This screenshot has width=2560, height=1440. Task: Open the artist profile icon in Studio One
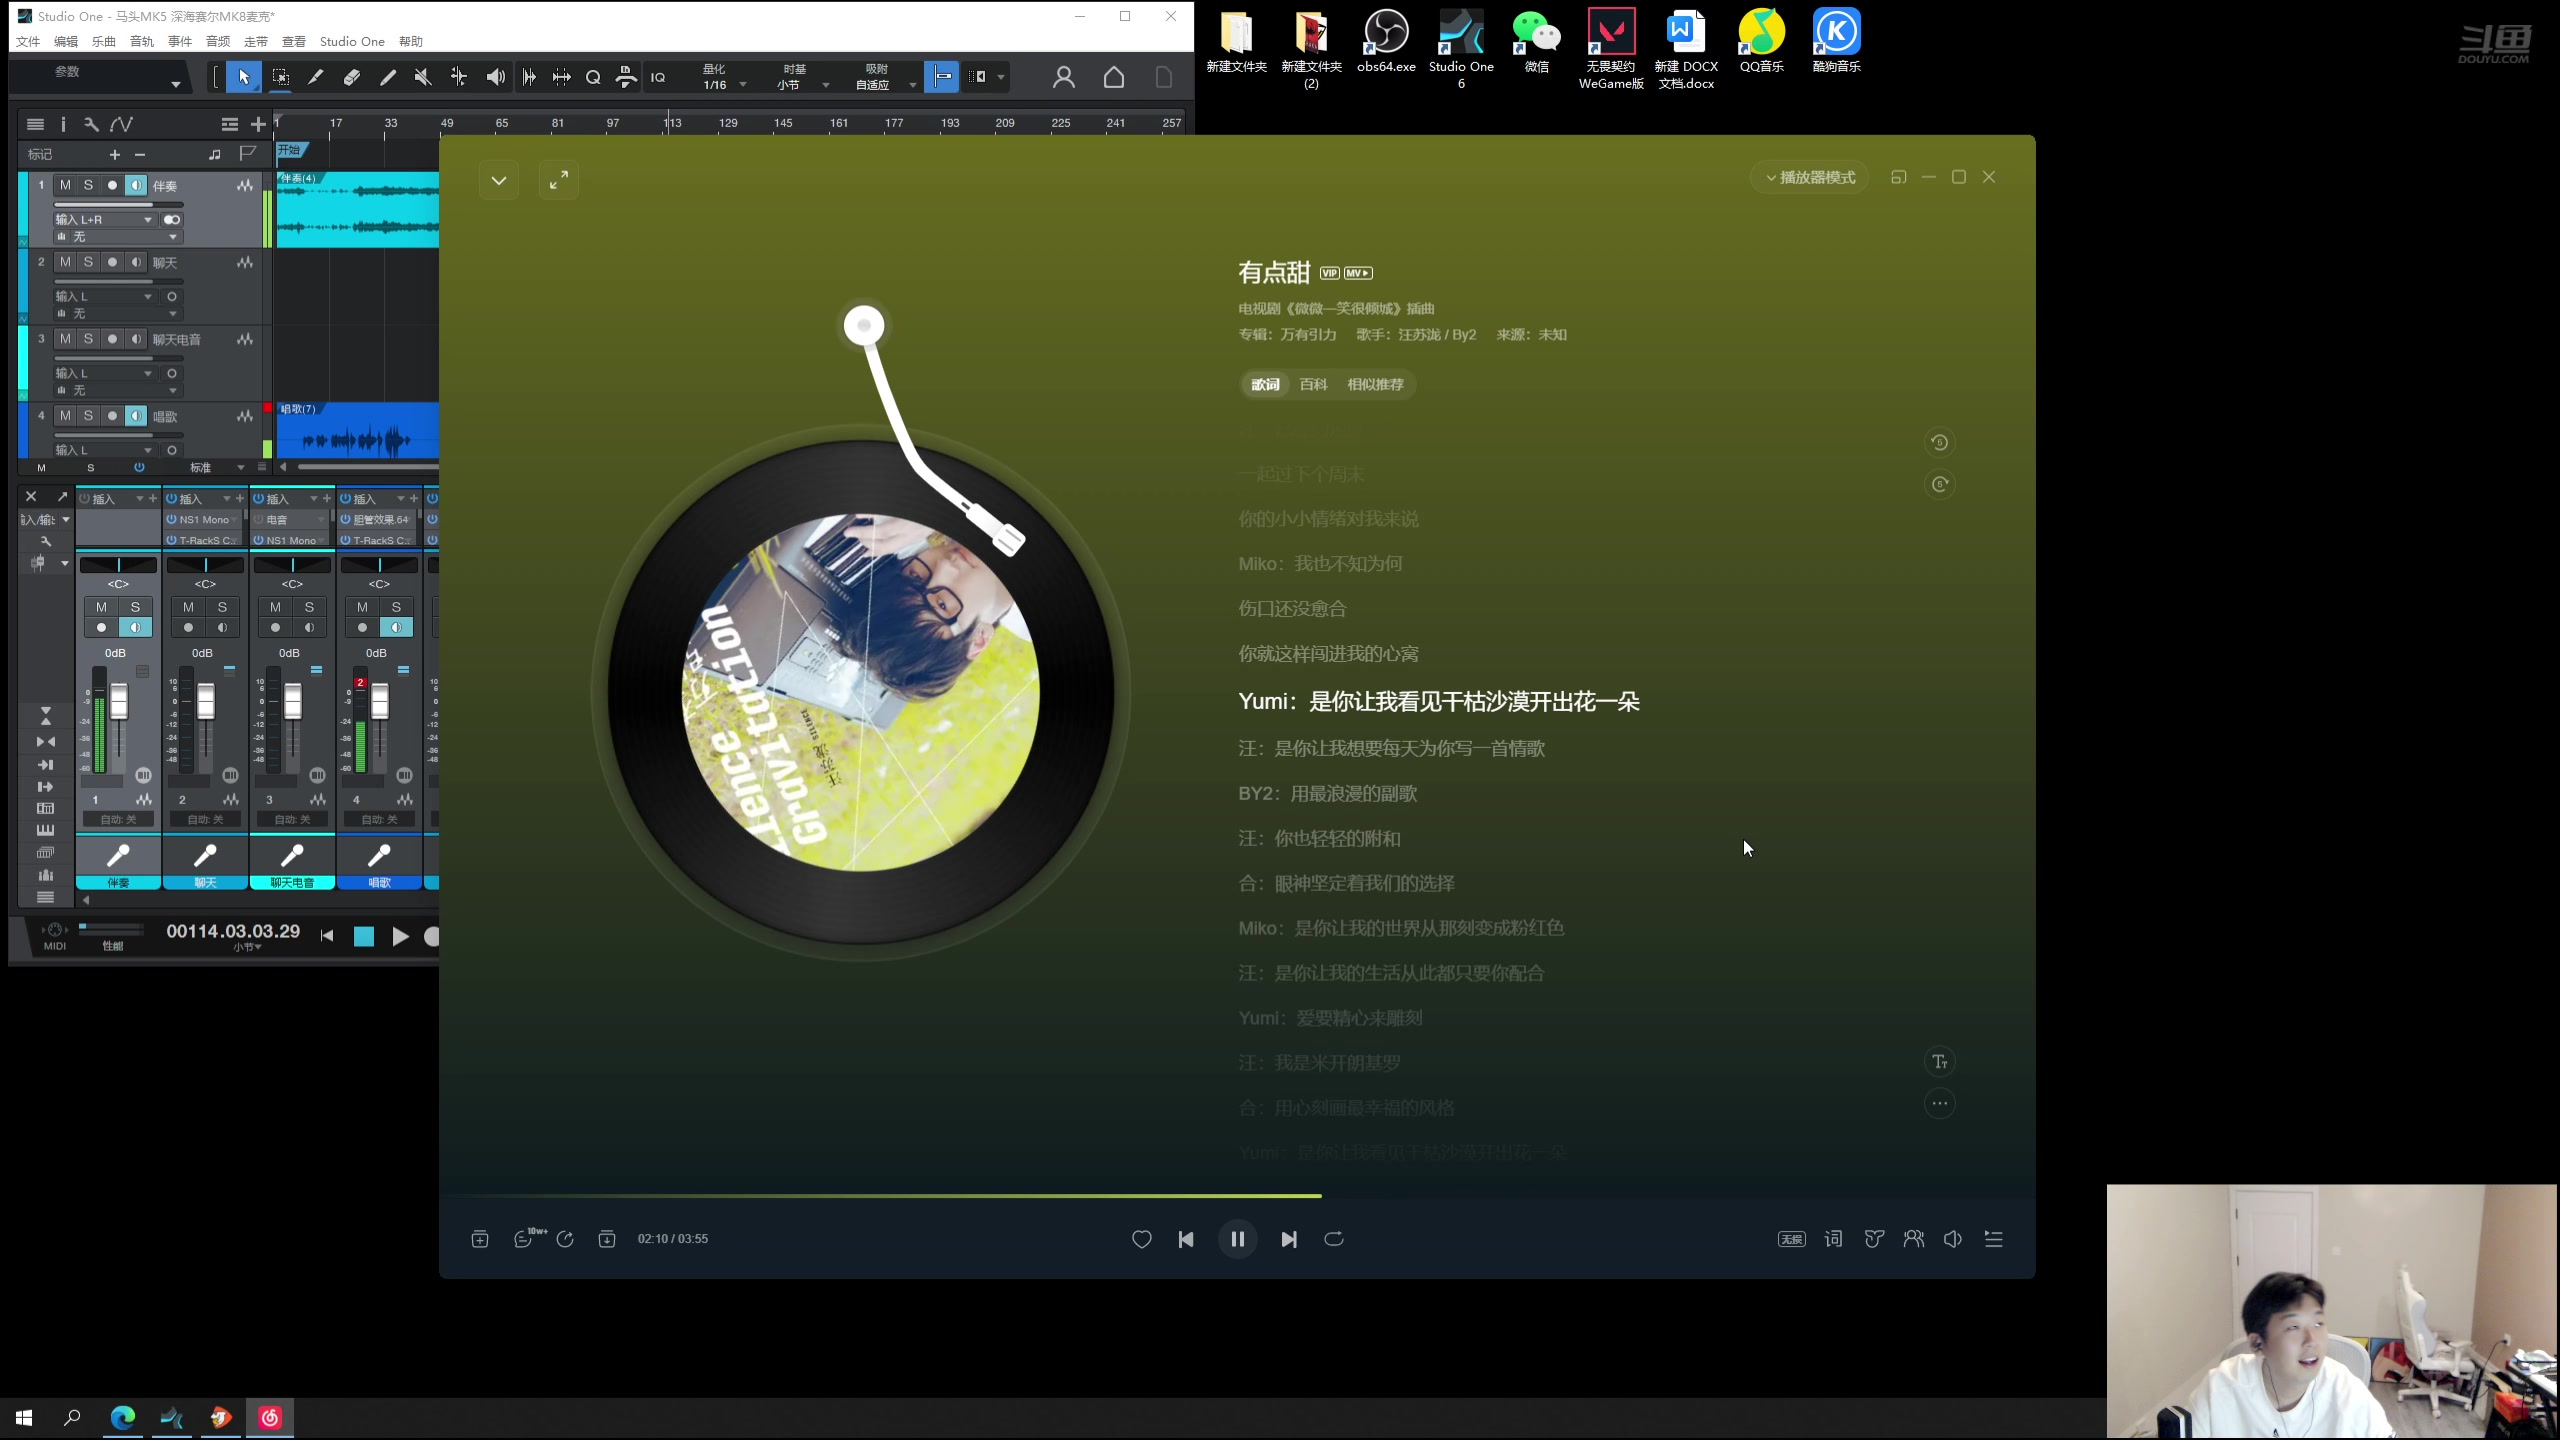(1064, 77)
